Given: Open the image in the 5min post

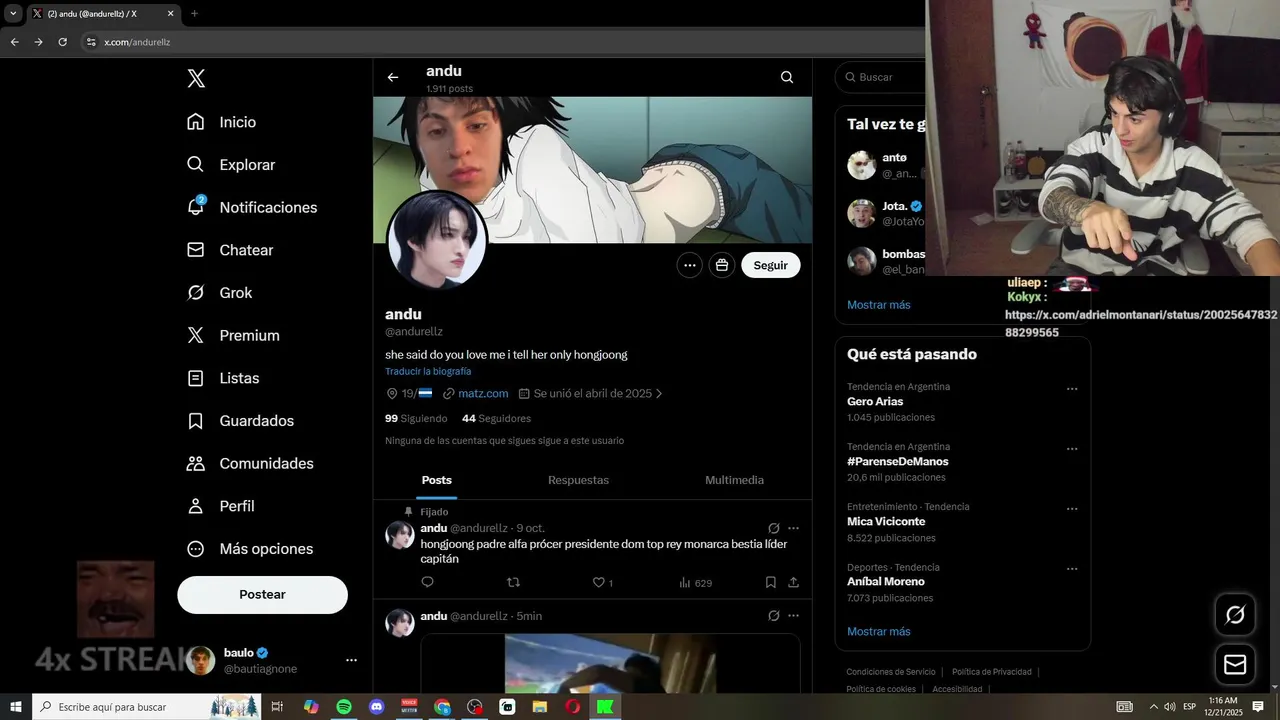Looking at the screenshot, I should click(x=610, y=663).
